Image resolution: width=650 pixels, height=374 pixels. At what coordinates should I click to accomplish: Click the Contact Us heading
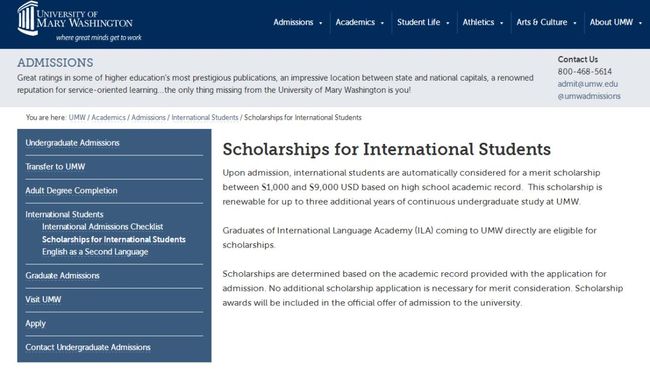tap(577, 59)
